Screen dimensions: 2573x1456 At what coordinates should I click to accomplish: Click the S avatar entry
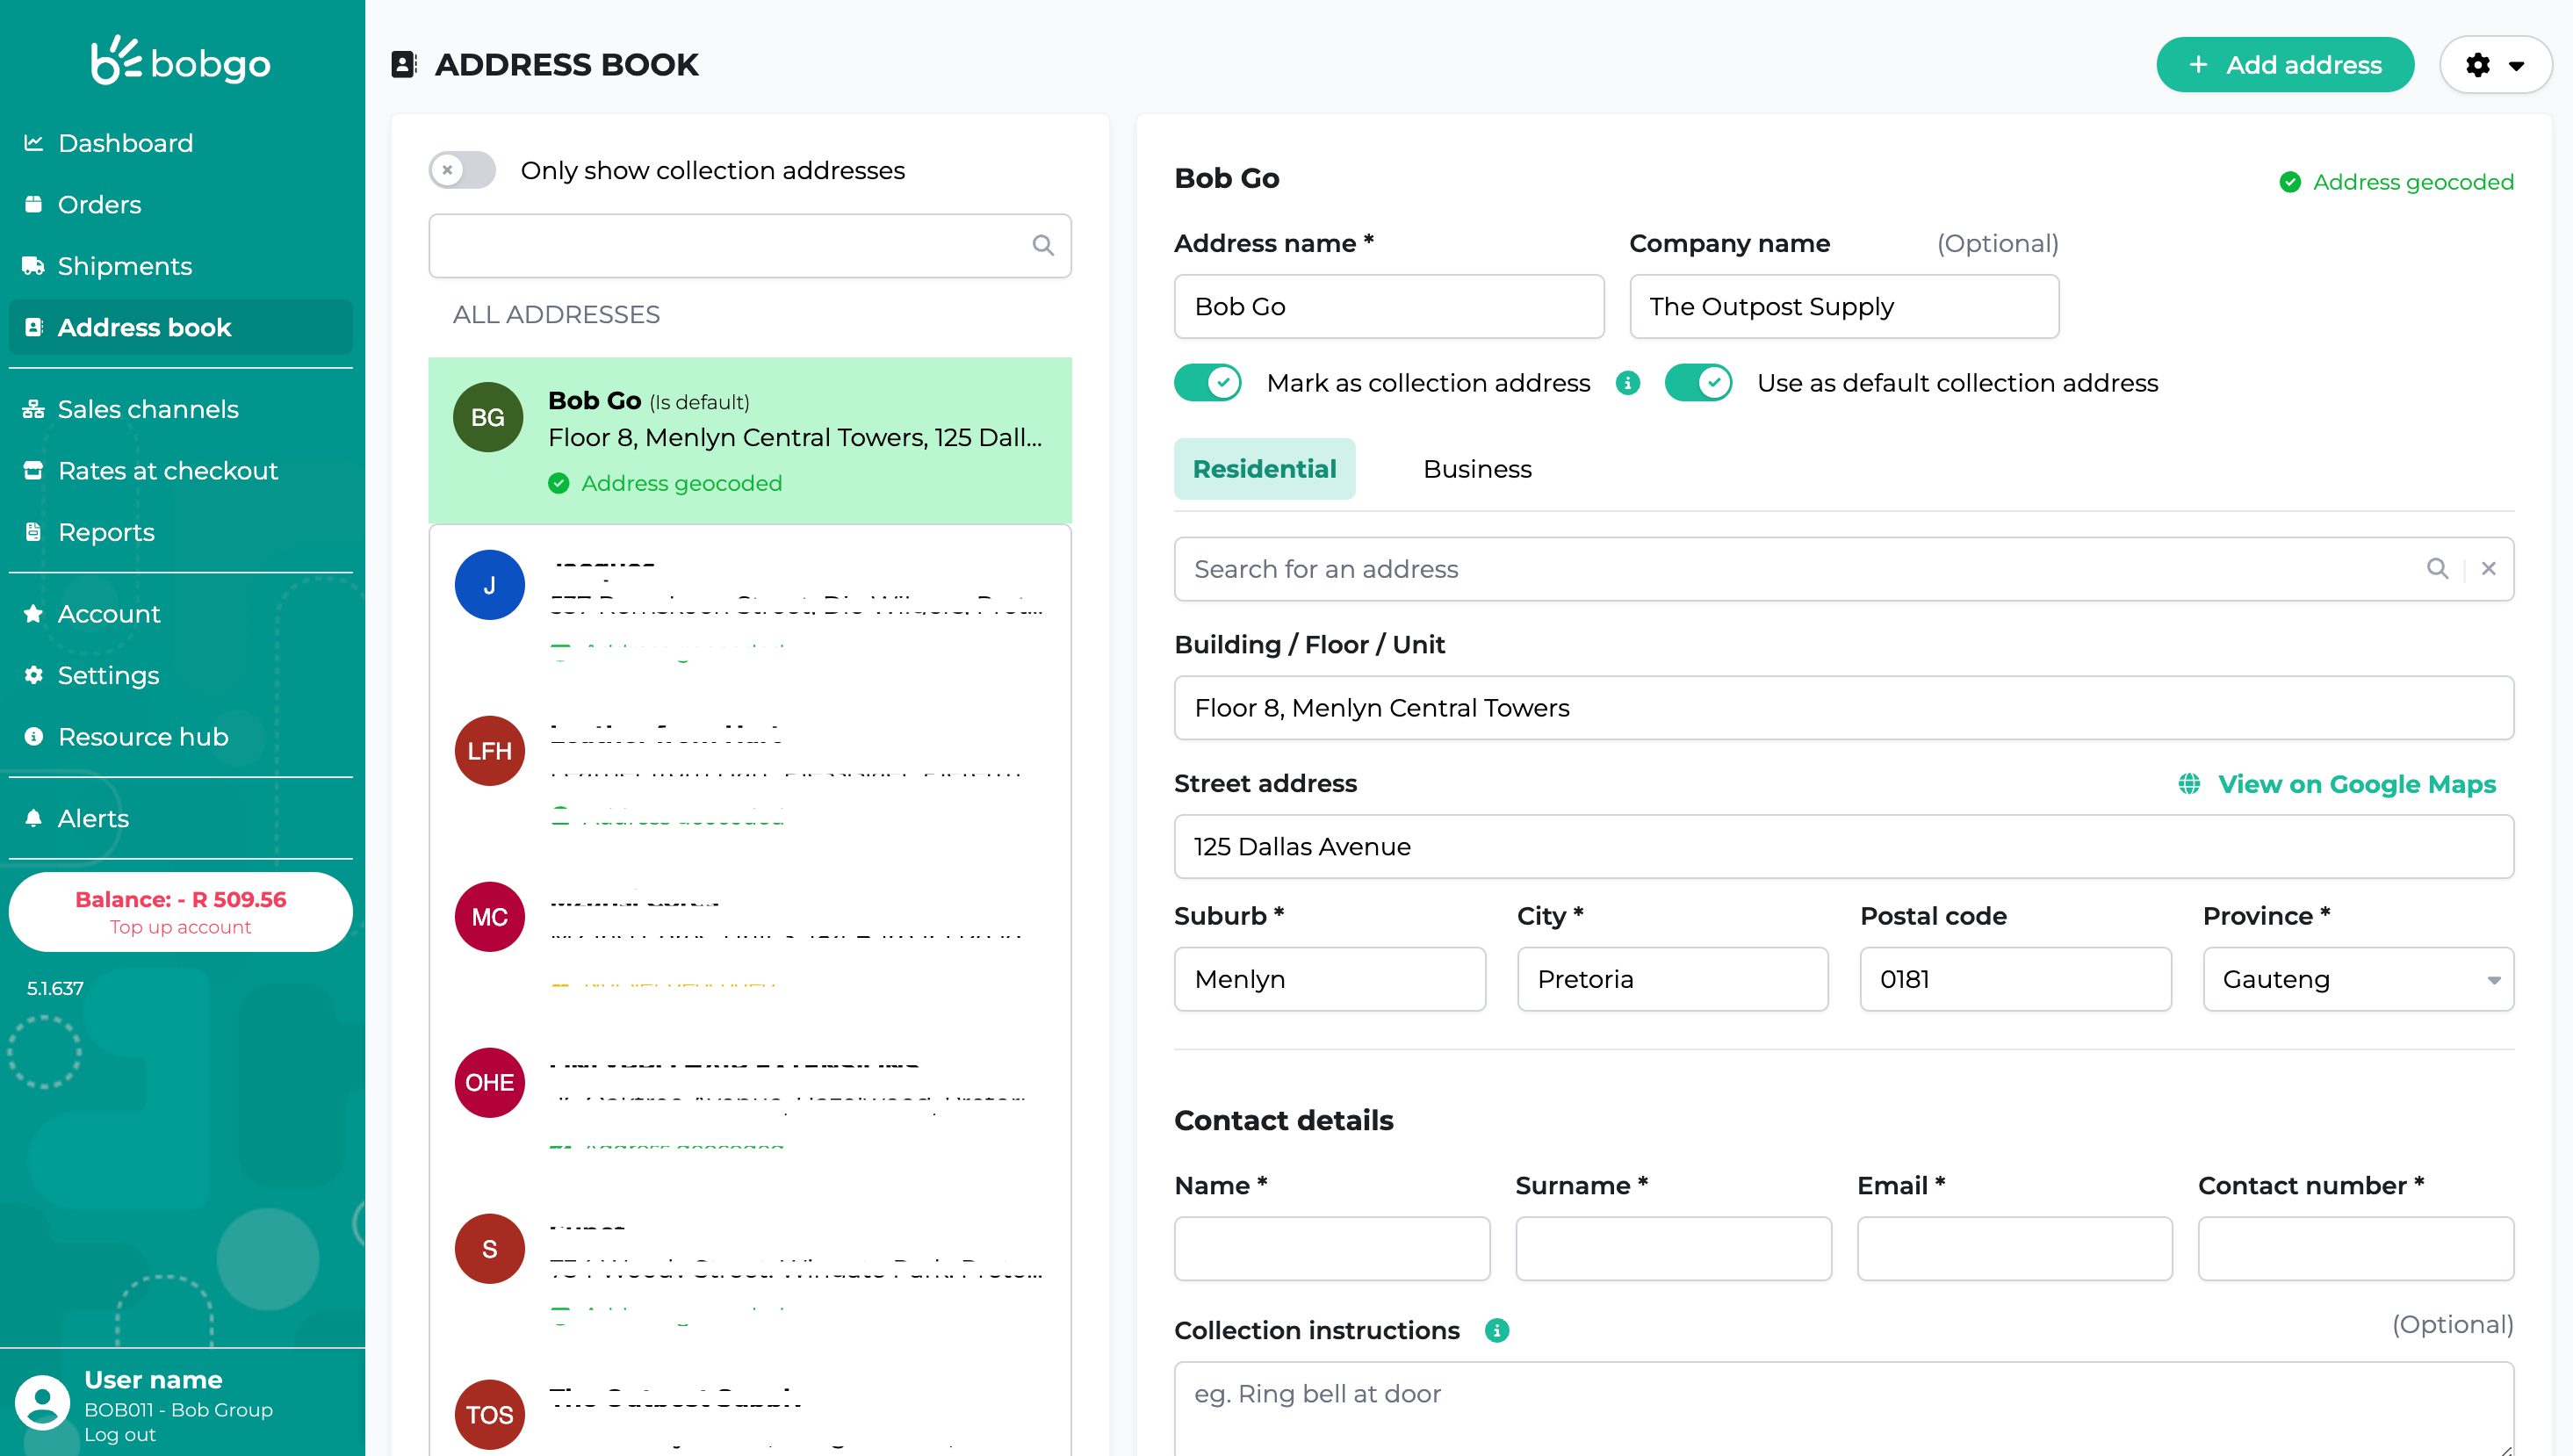tap(489, 1249)
